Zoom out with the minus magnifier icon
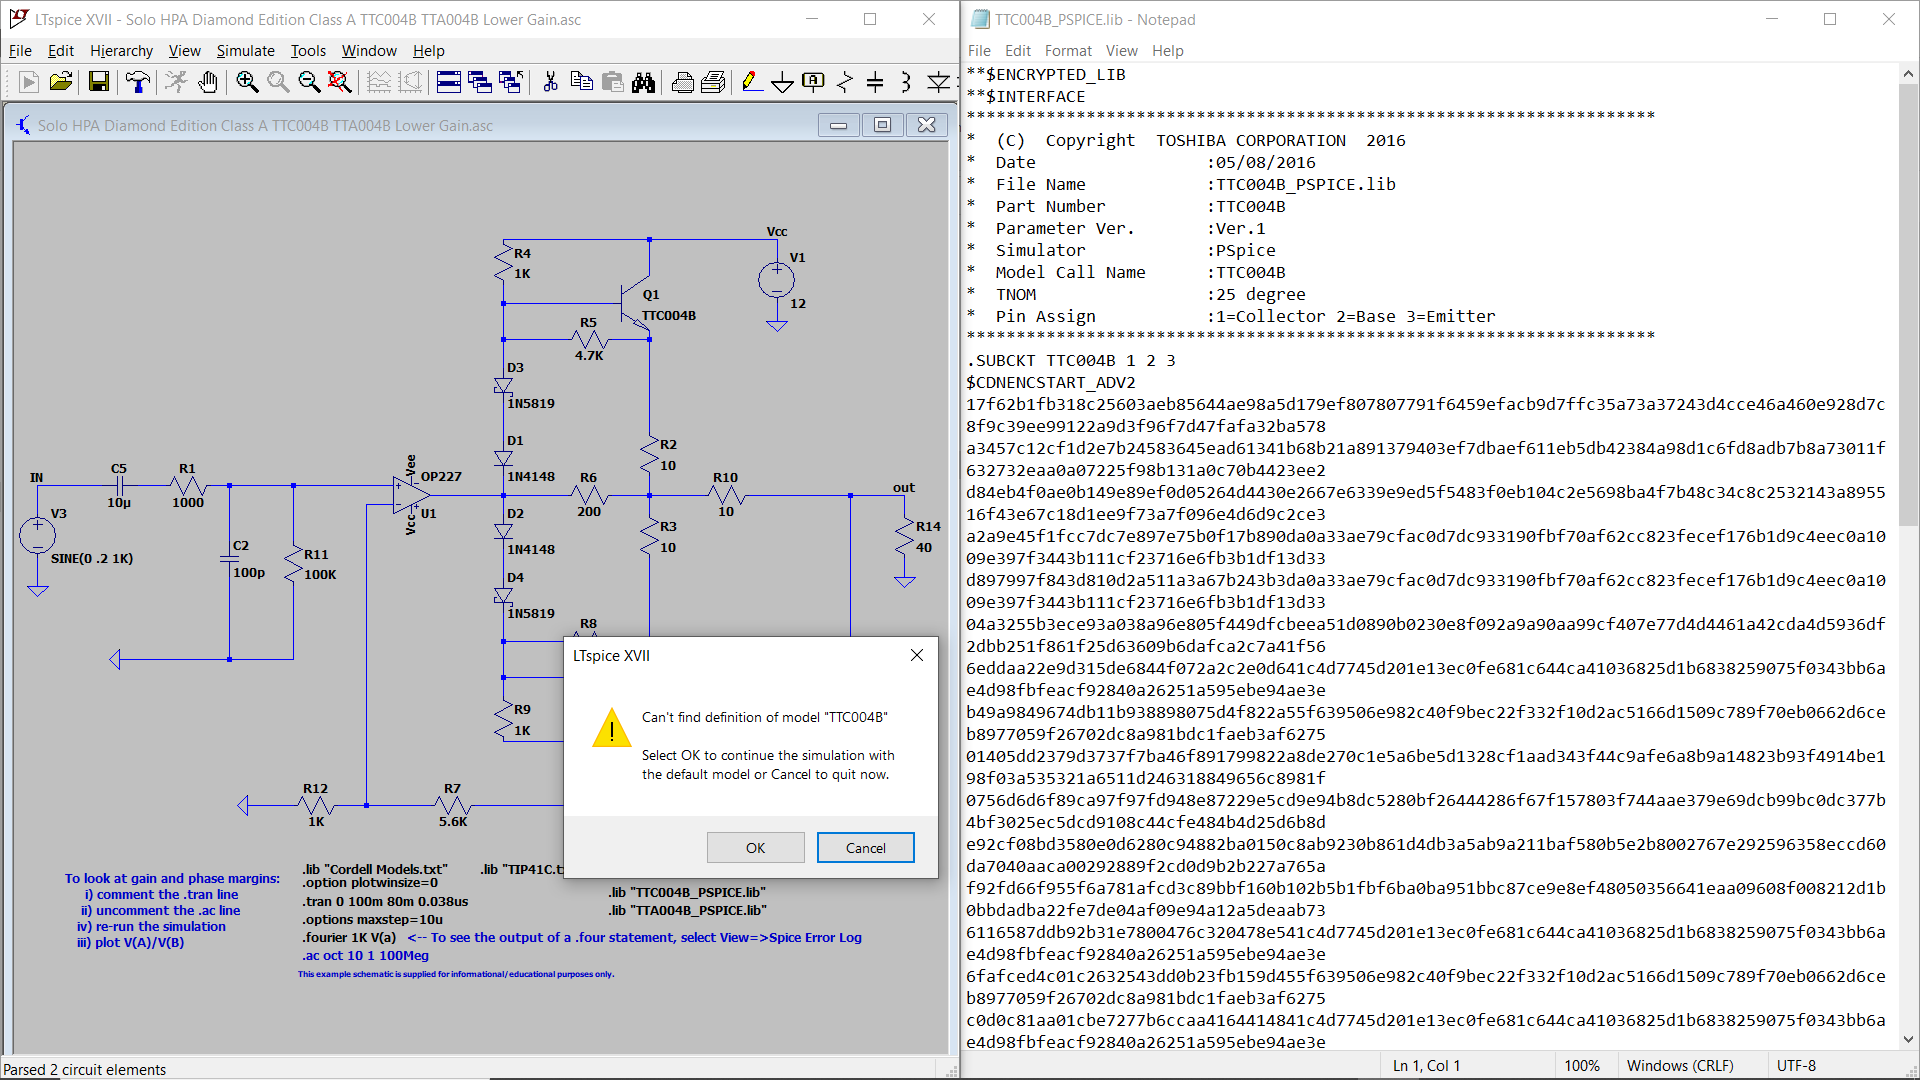 (309, 82)
